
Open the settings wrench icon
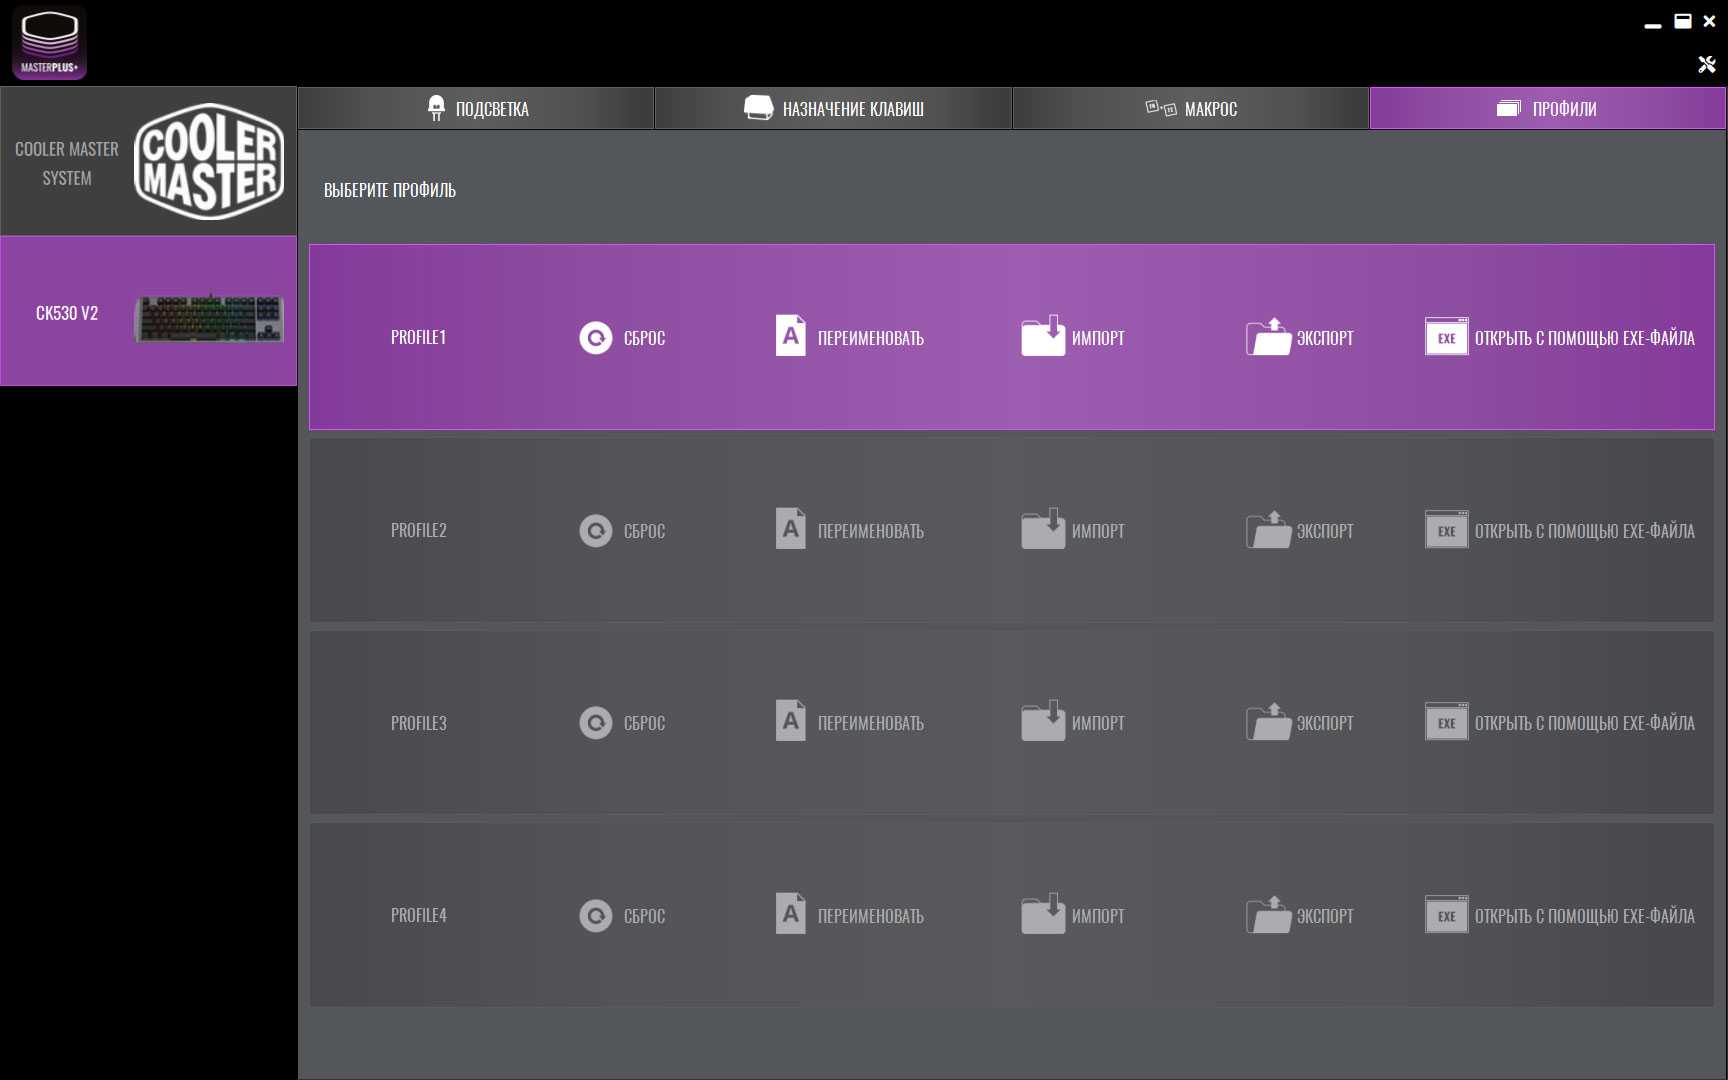coord(1706,64)
